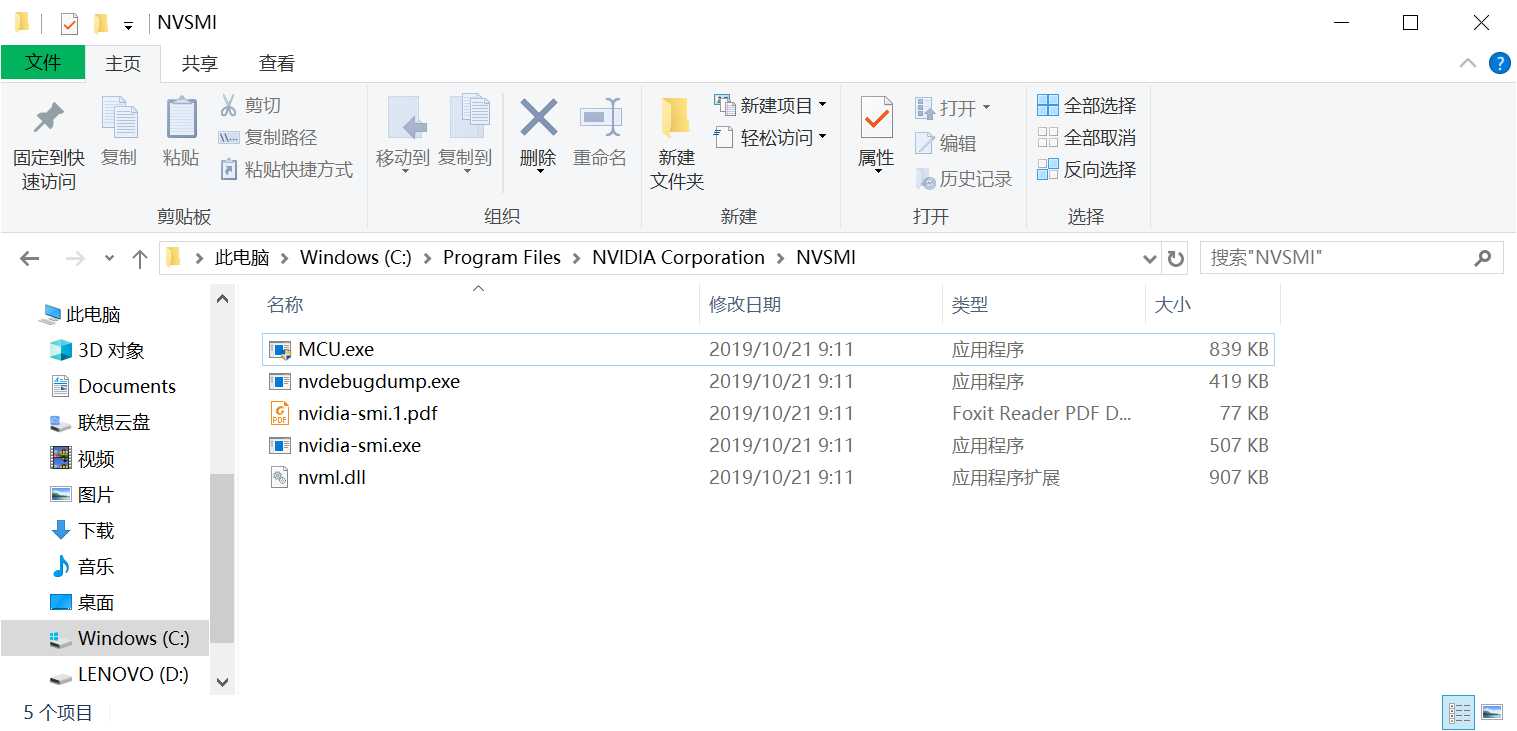Screen dimensions: 1517x731
Task: Pin to Quick Access (固定到快速访问)
Action: point(48,144)
